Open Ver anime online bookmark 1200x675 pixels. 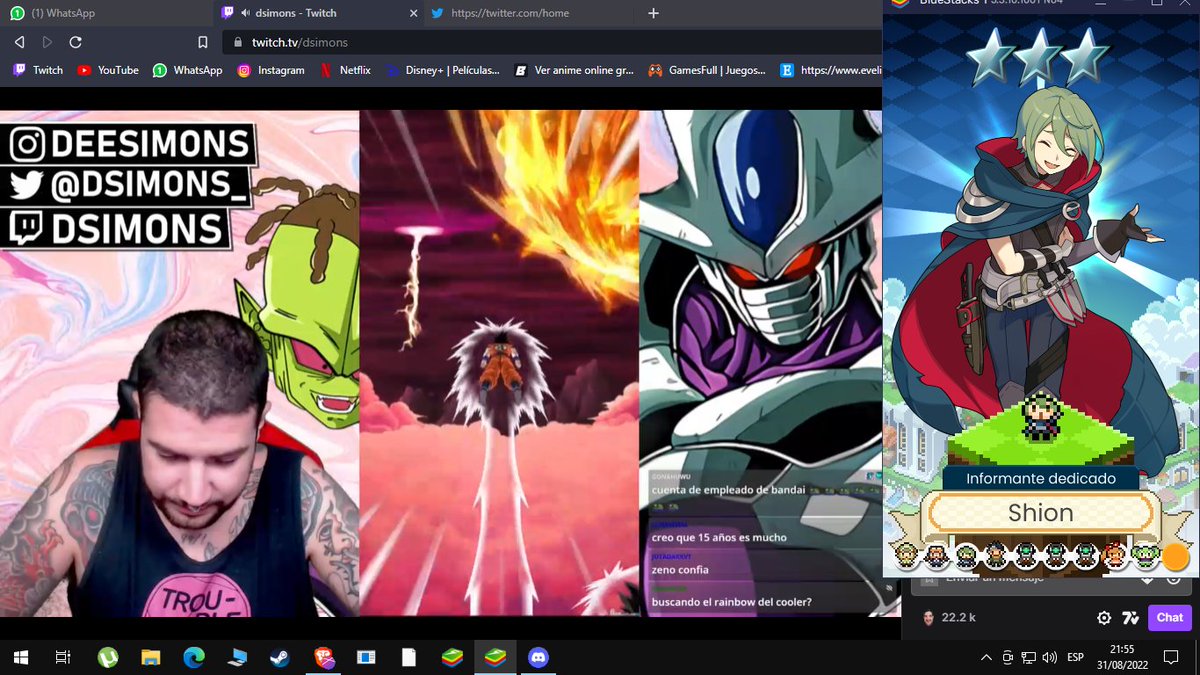coord(575,70)
